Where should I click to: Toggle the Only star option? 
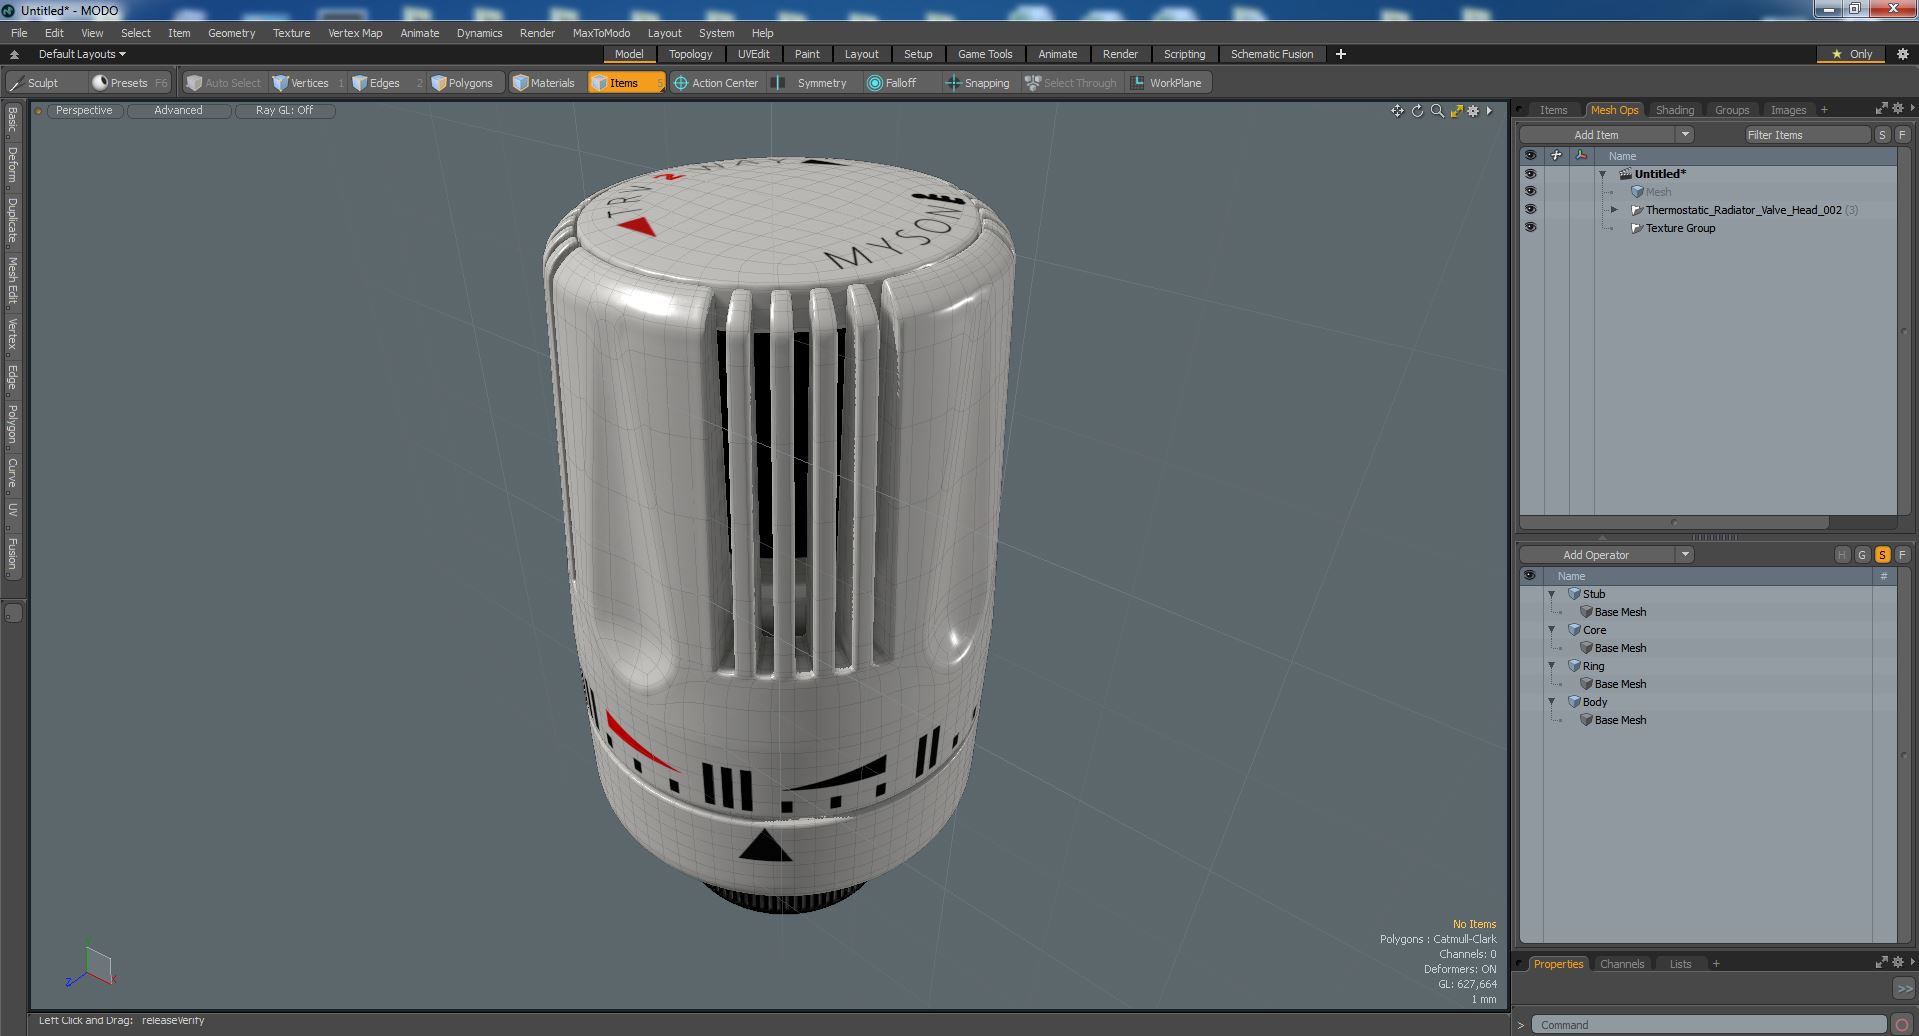pyautogui.click(x=1851, y=54)
